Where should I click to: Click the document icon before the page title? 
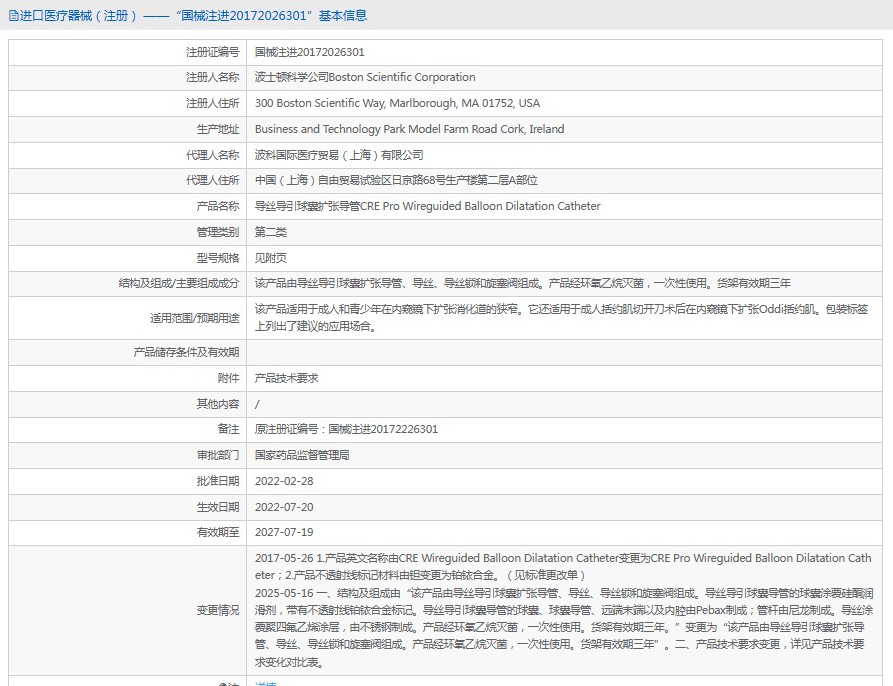[13, 15]
